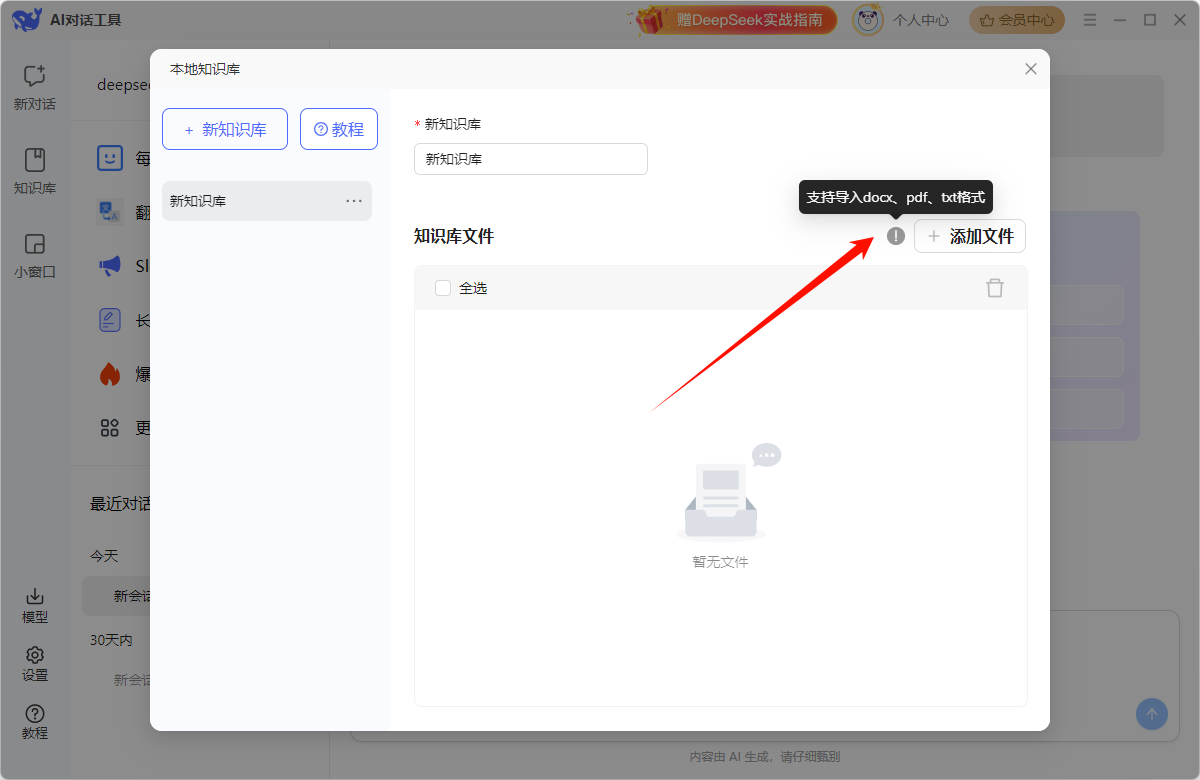Image resolution: width=1200 pixels, height=780 pixels.
Task: Click the knowledge base name input field
Action: coord(530,159)
